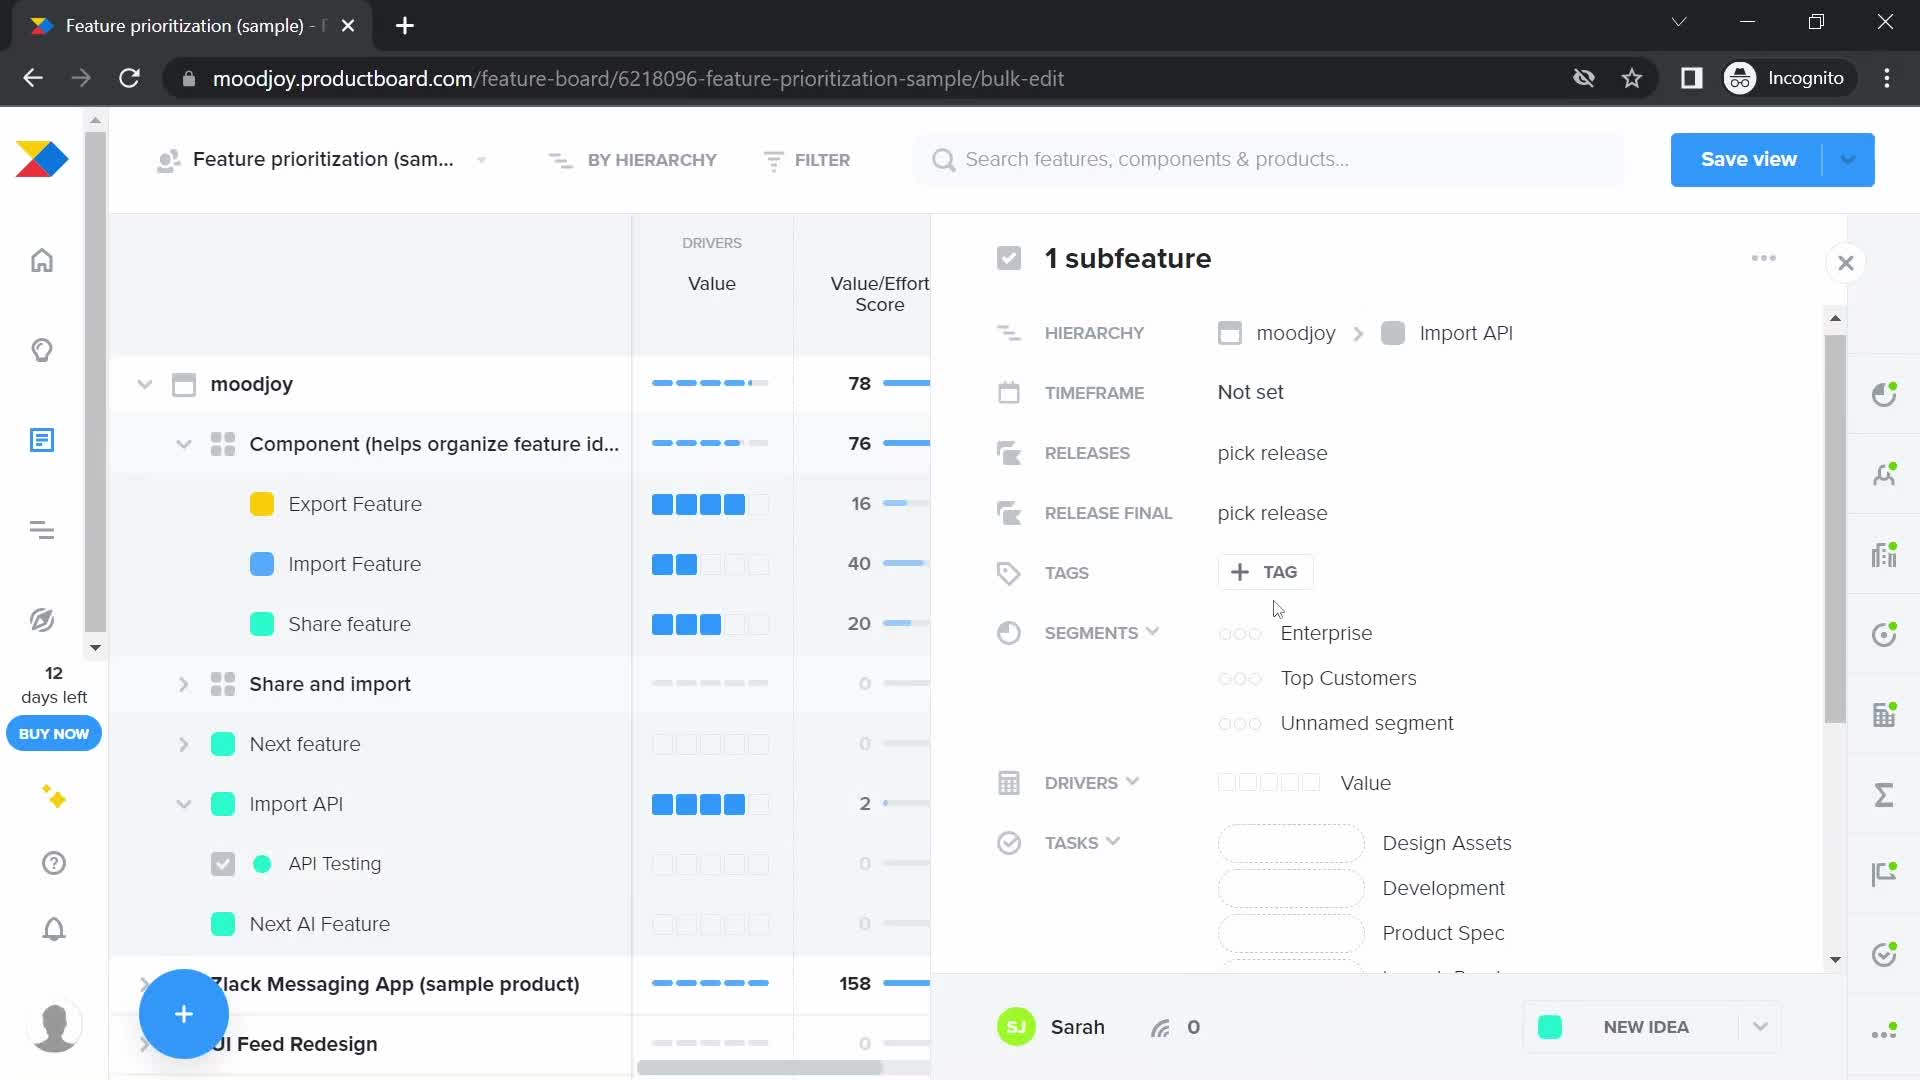
Task: Collapse the DRIVERS section
Action: pyautogui.click(x=1132, y=782)
